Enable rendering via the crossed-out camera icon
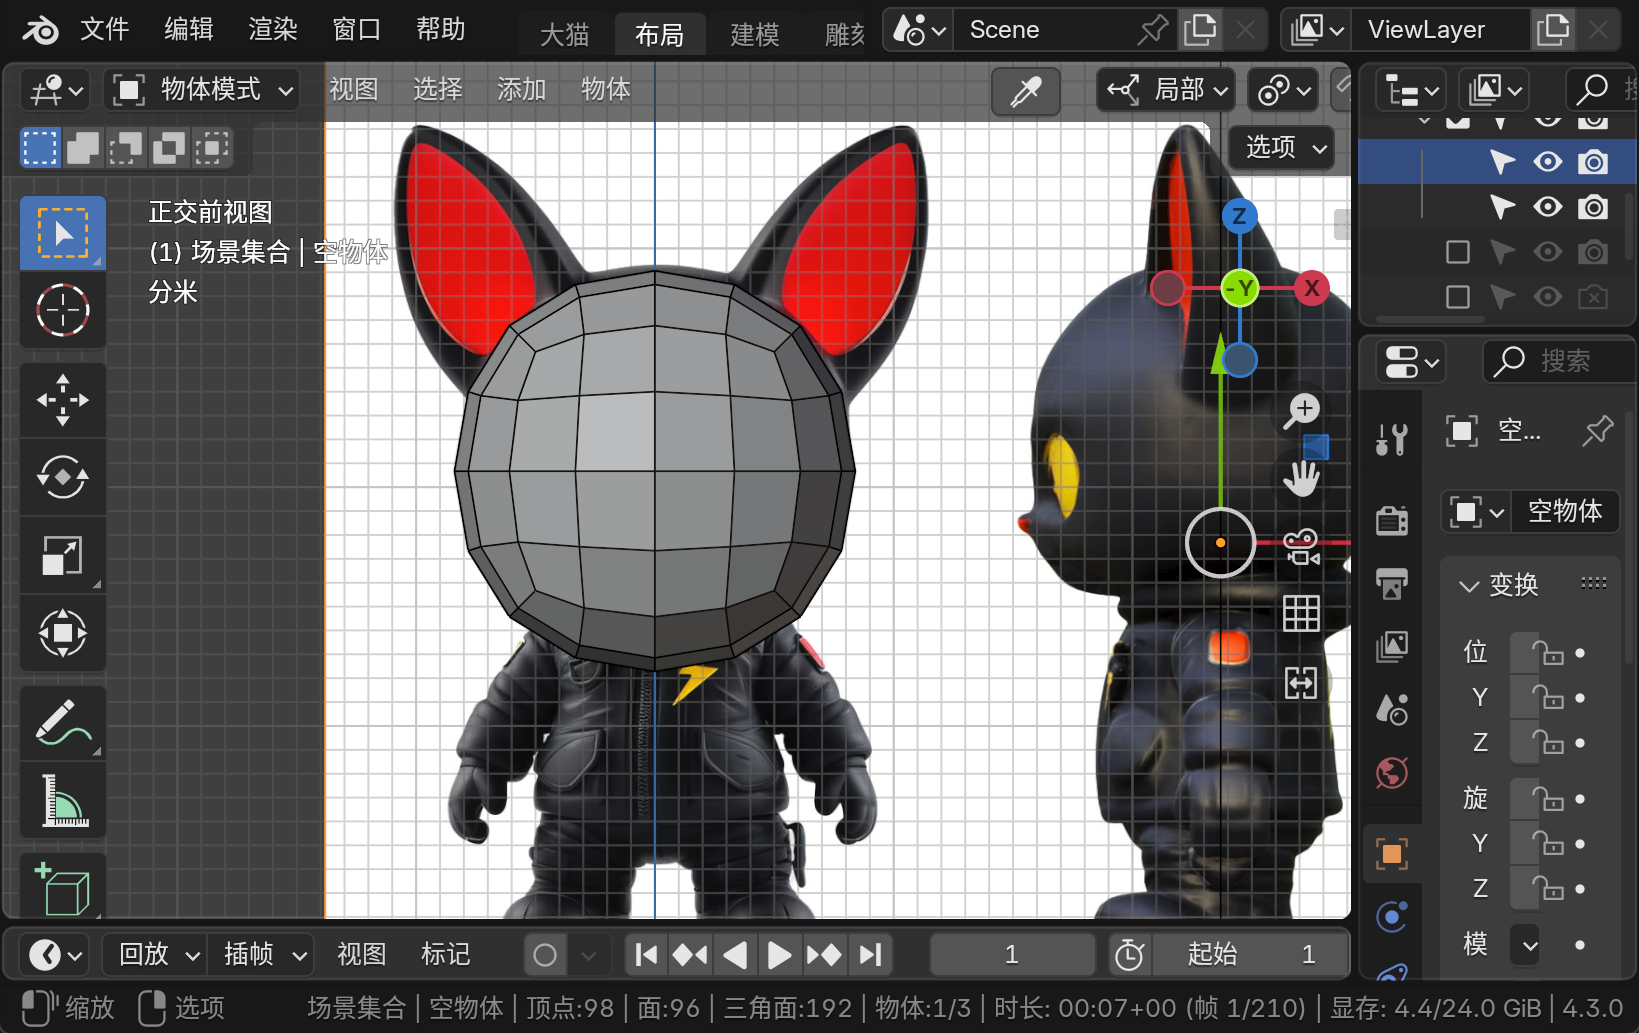The height and width of the screenshot is (1033, 1639). (x=1593, y=297)
